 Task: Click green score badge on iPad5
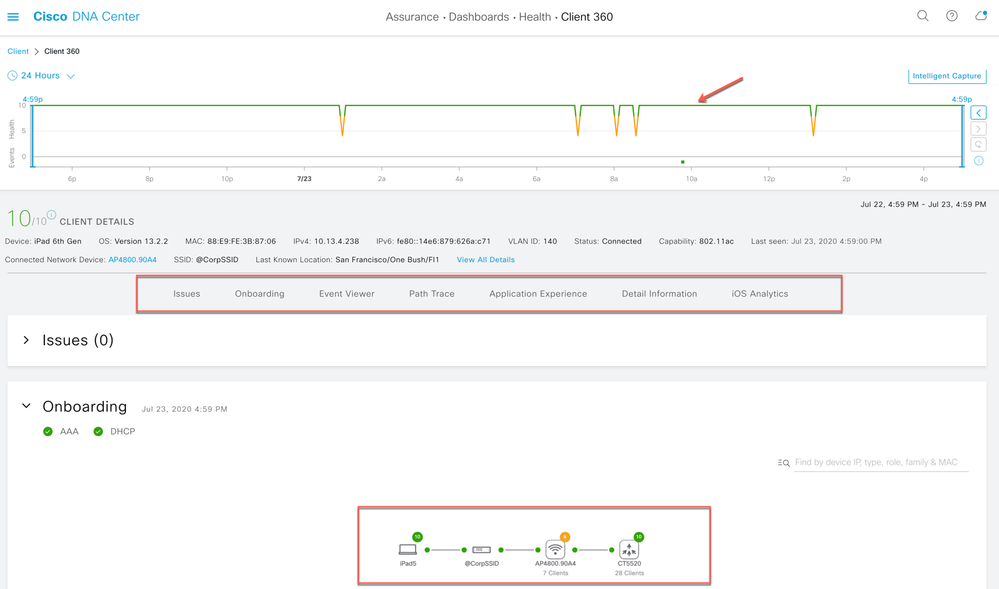click(x=417, y=537)
